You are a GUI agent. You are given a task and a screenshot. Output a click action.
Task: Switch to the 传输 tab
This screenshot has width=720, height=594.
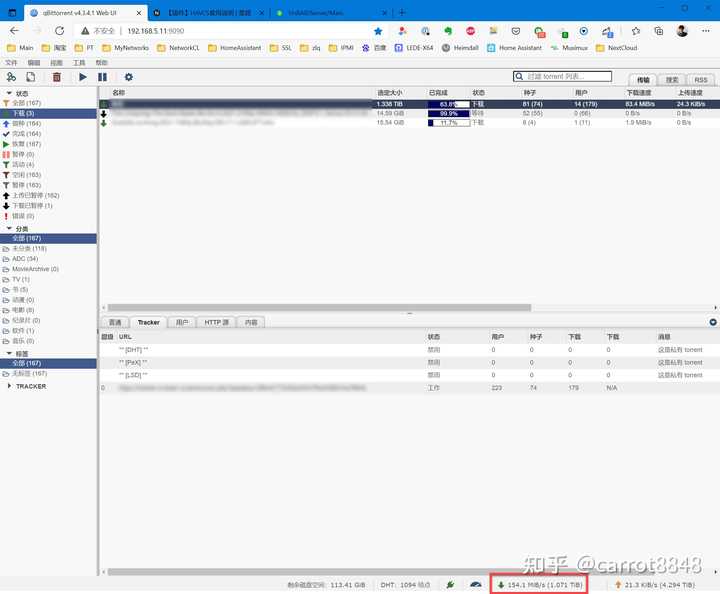pyautogui.click(x=643, y=80)
